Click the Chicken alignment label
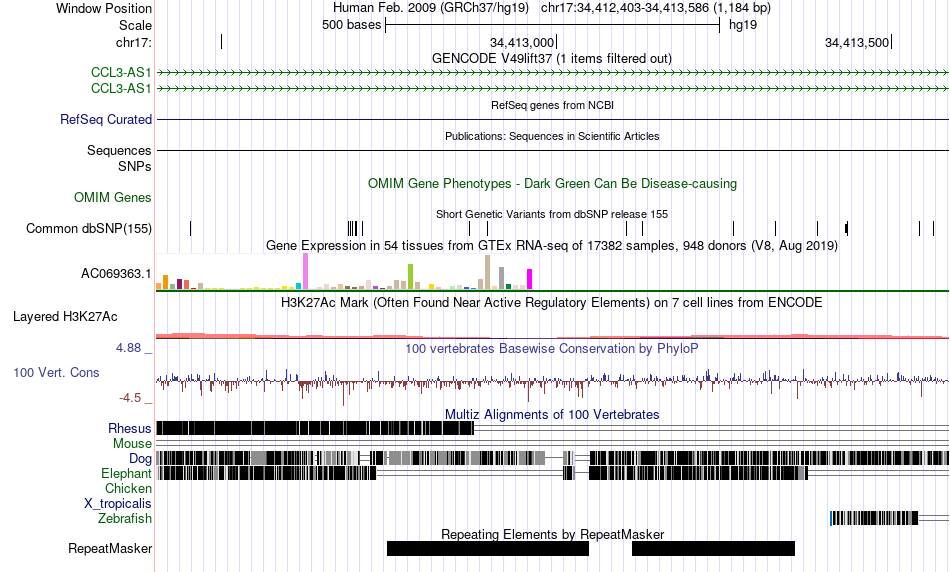Image resolution: width=950 pixels, height=572 pixels. click(128, 488)
